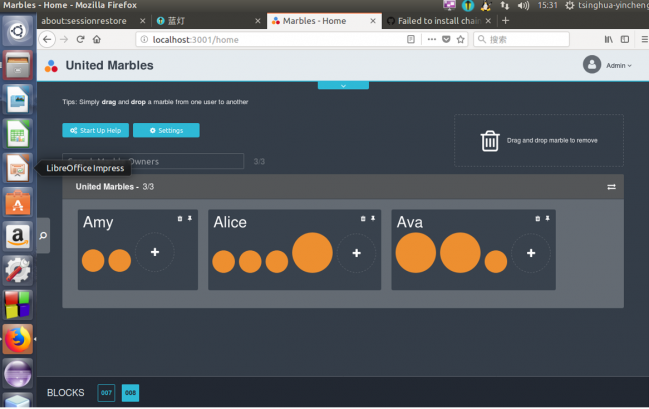Screen dimensions: 649x409
Task: Click the swap arrows icon on United Marbles bar
Action: [x=611, y=187]
